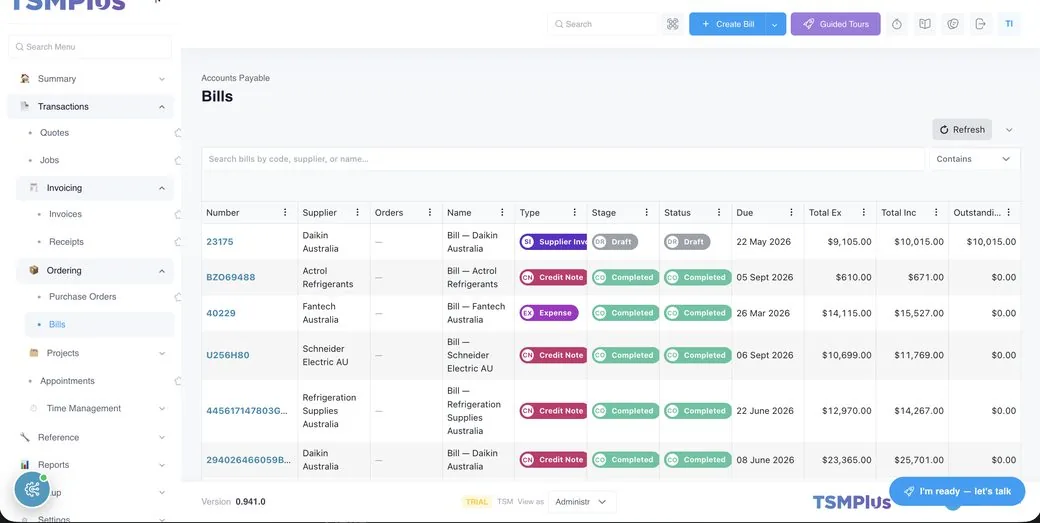This screenshot has height=523, width=1040.
Task: Pin the Receipts menu item
Action: [x=178, y=242]
